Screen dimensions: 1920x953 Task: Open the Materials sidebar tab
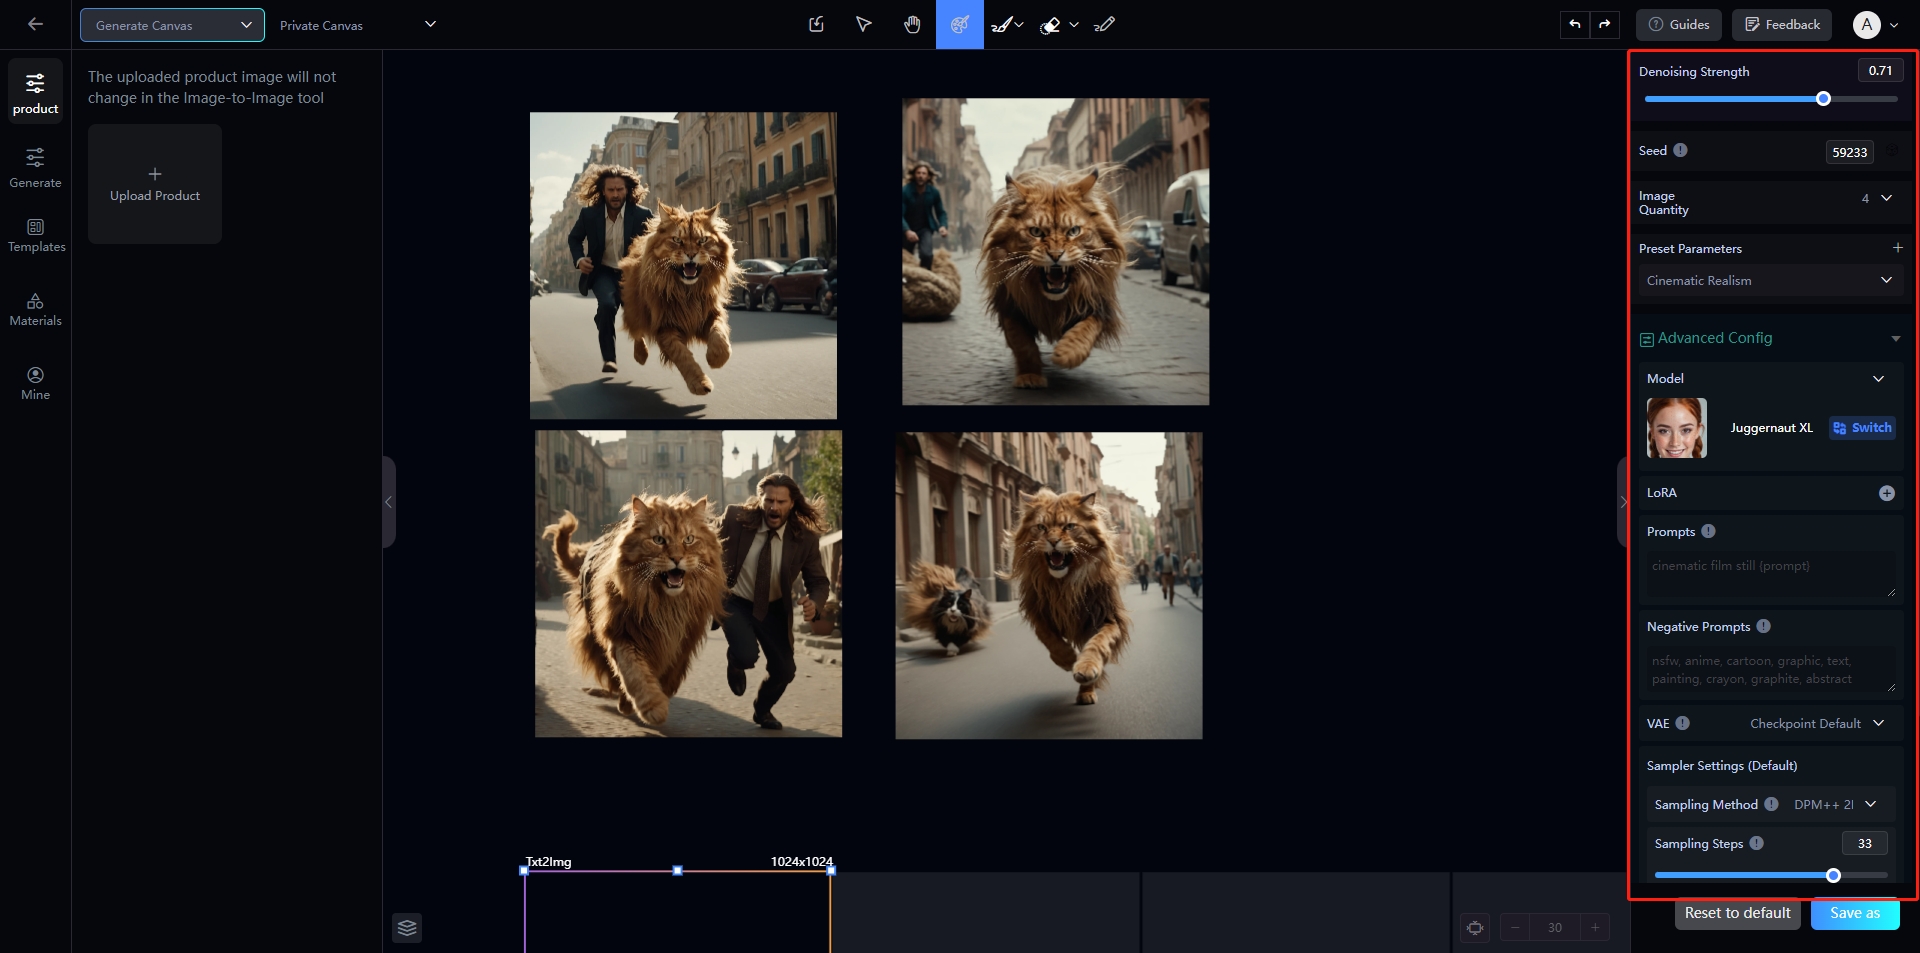(x=36, y=310)
